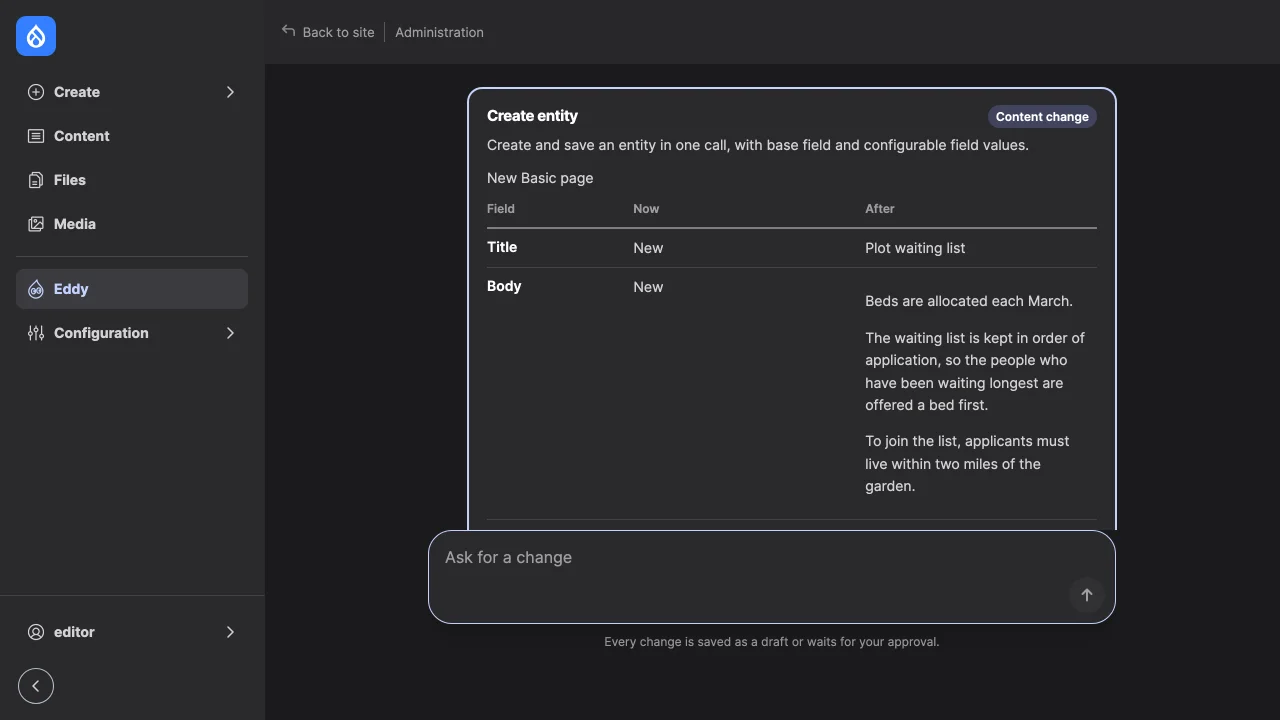The height and width of the screenshot is (720, 1280).
Task: Click the New Basic page caption
Action: click(x=540, y=178)
